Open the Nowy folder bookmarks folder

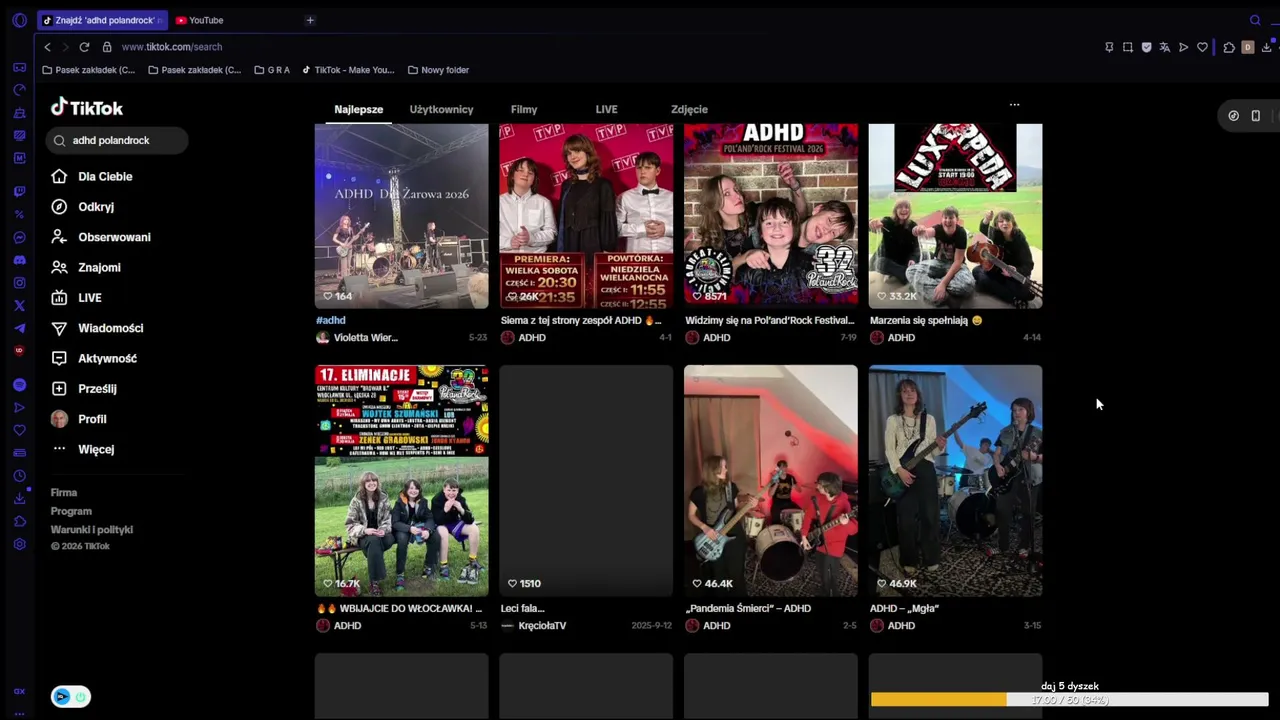tap(439, 70)
